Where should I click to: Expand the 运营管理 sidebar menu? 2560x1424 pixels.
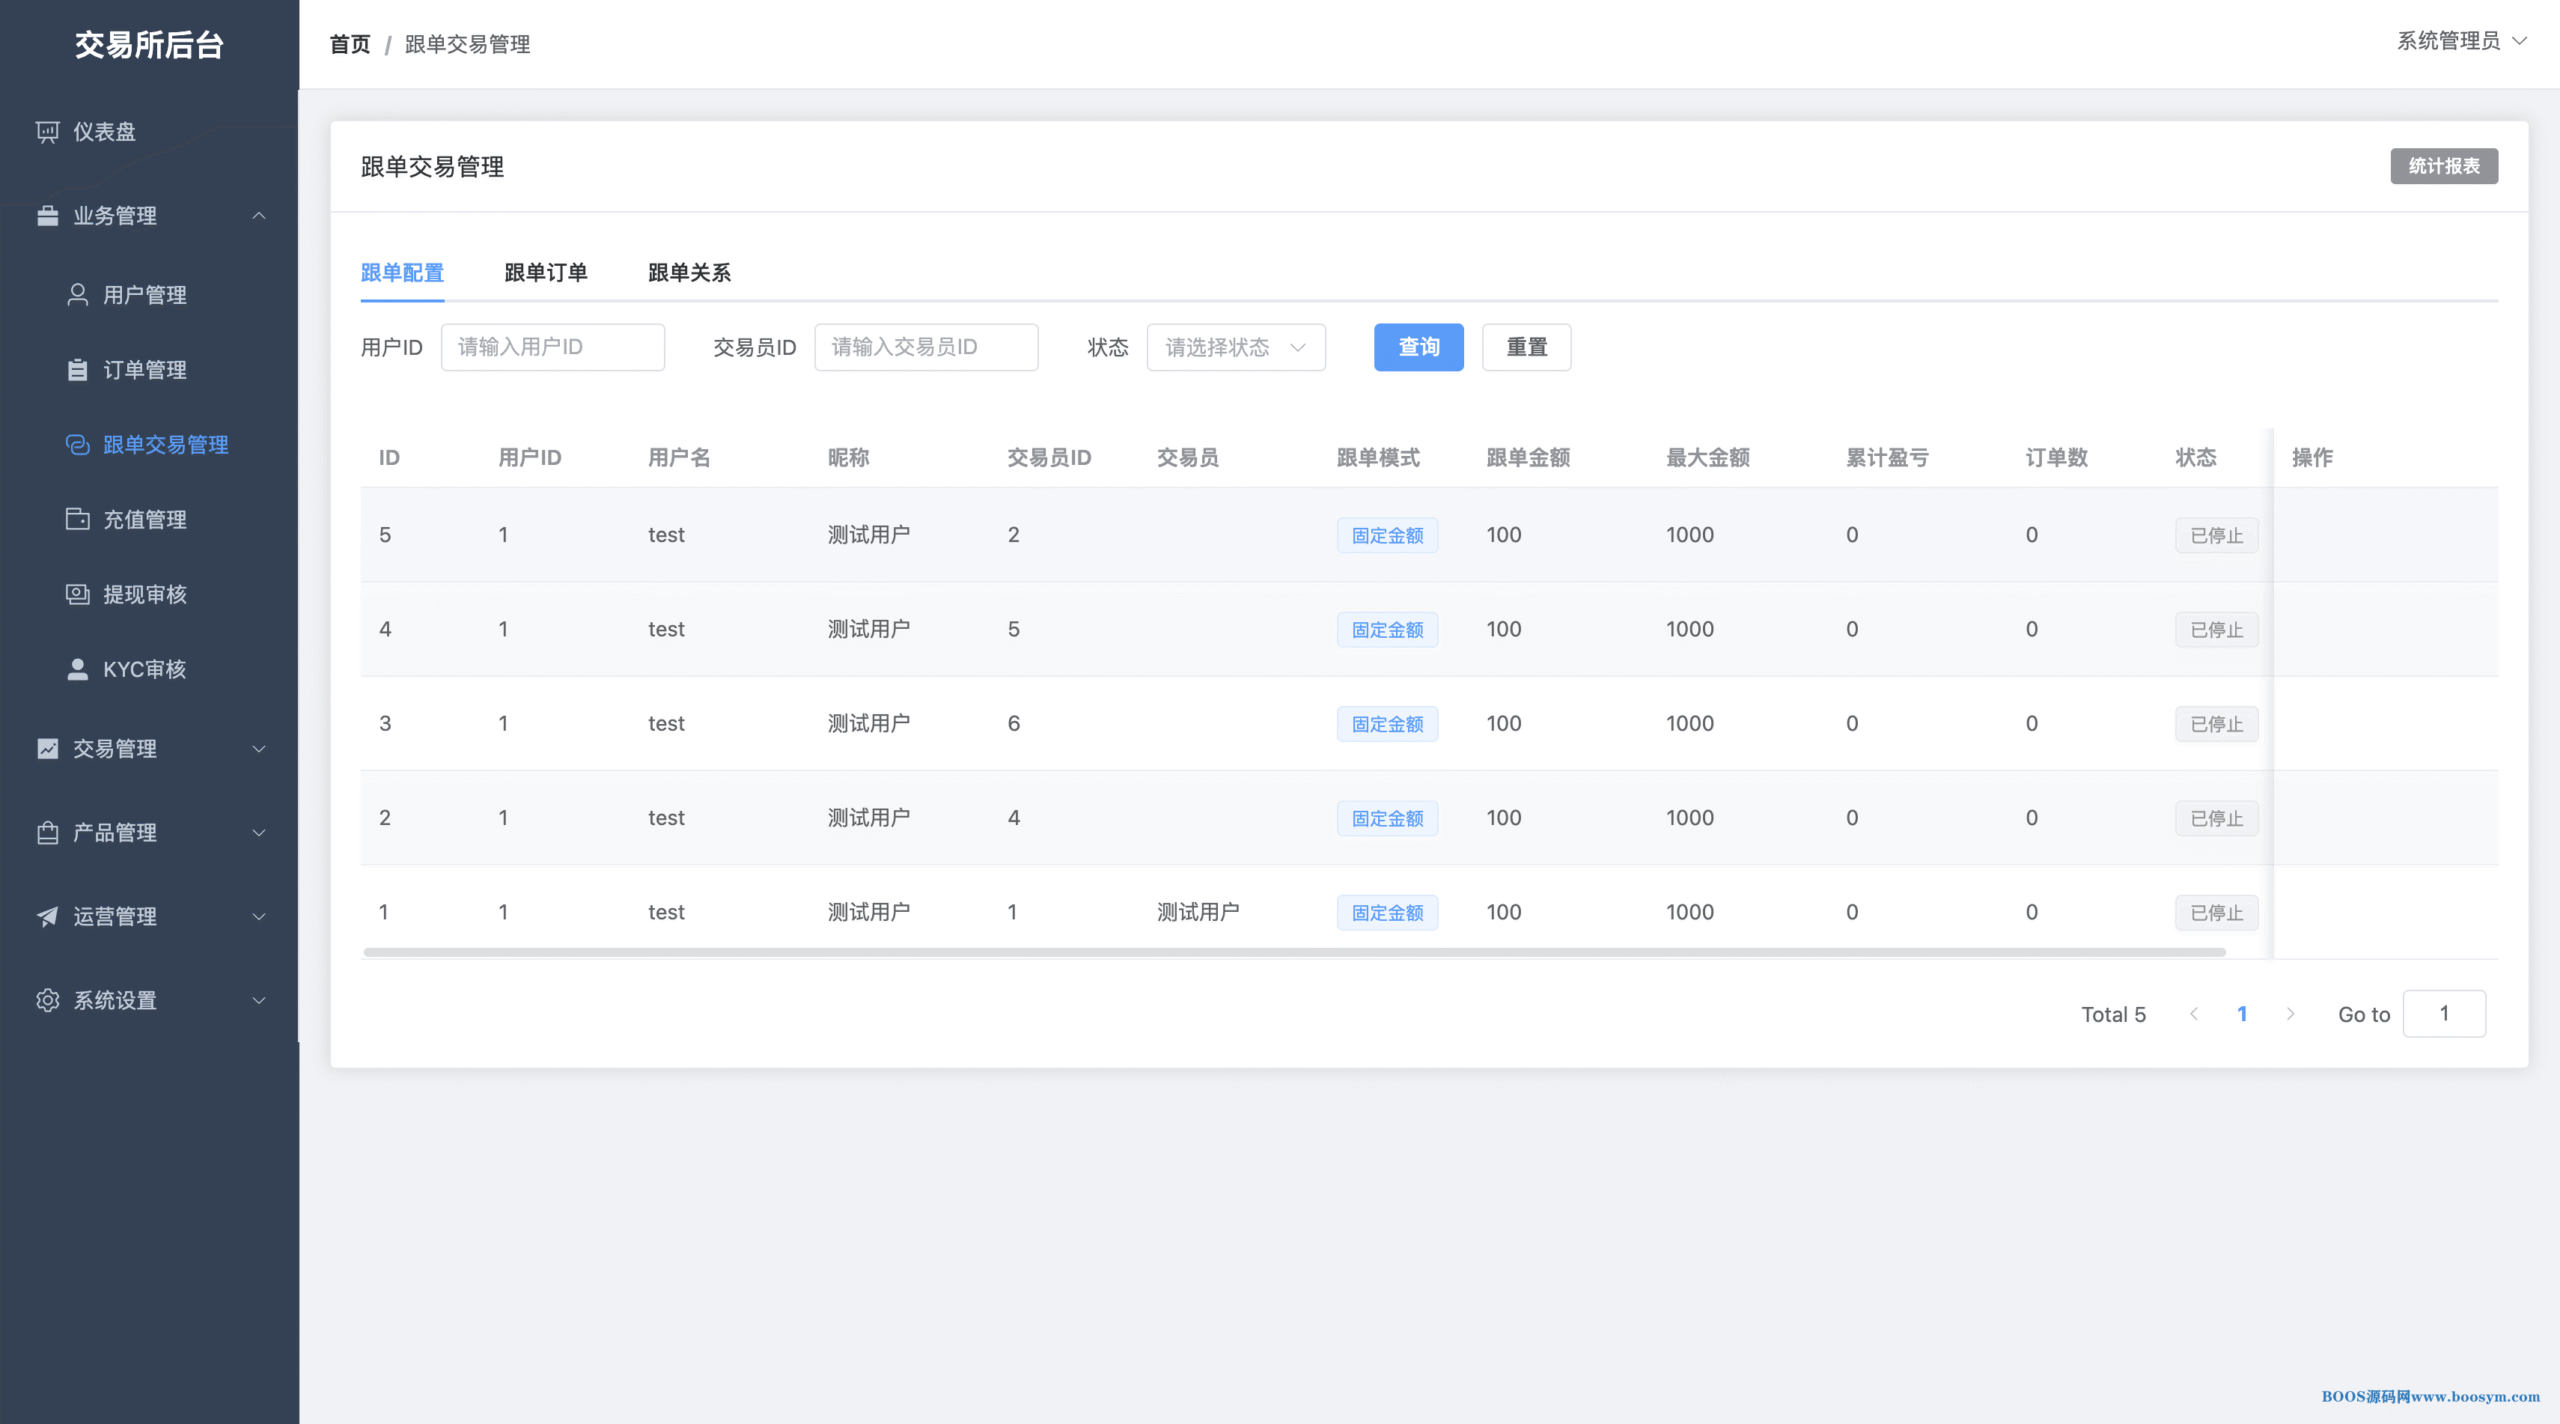pyautogui.click(x=259, y=916)
